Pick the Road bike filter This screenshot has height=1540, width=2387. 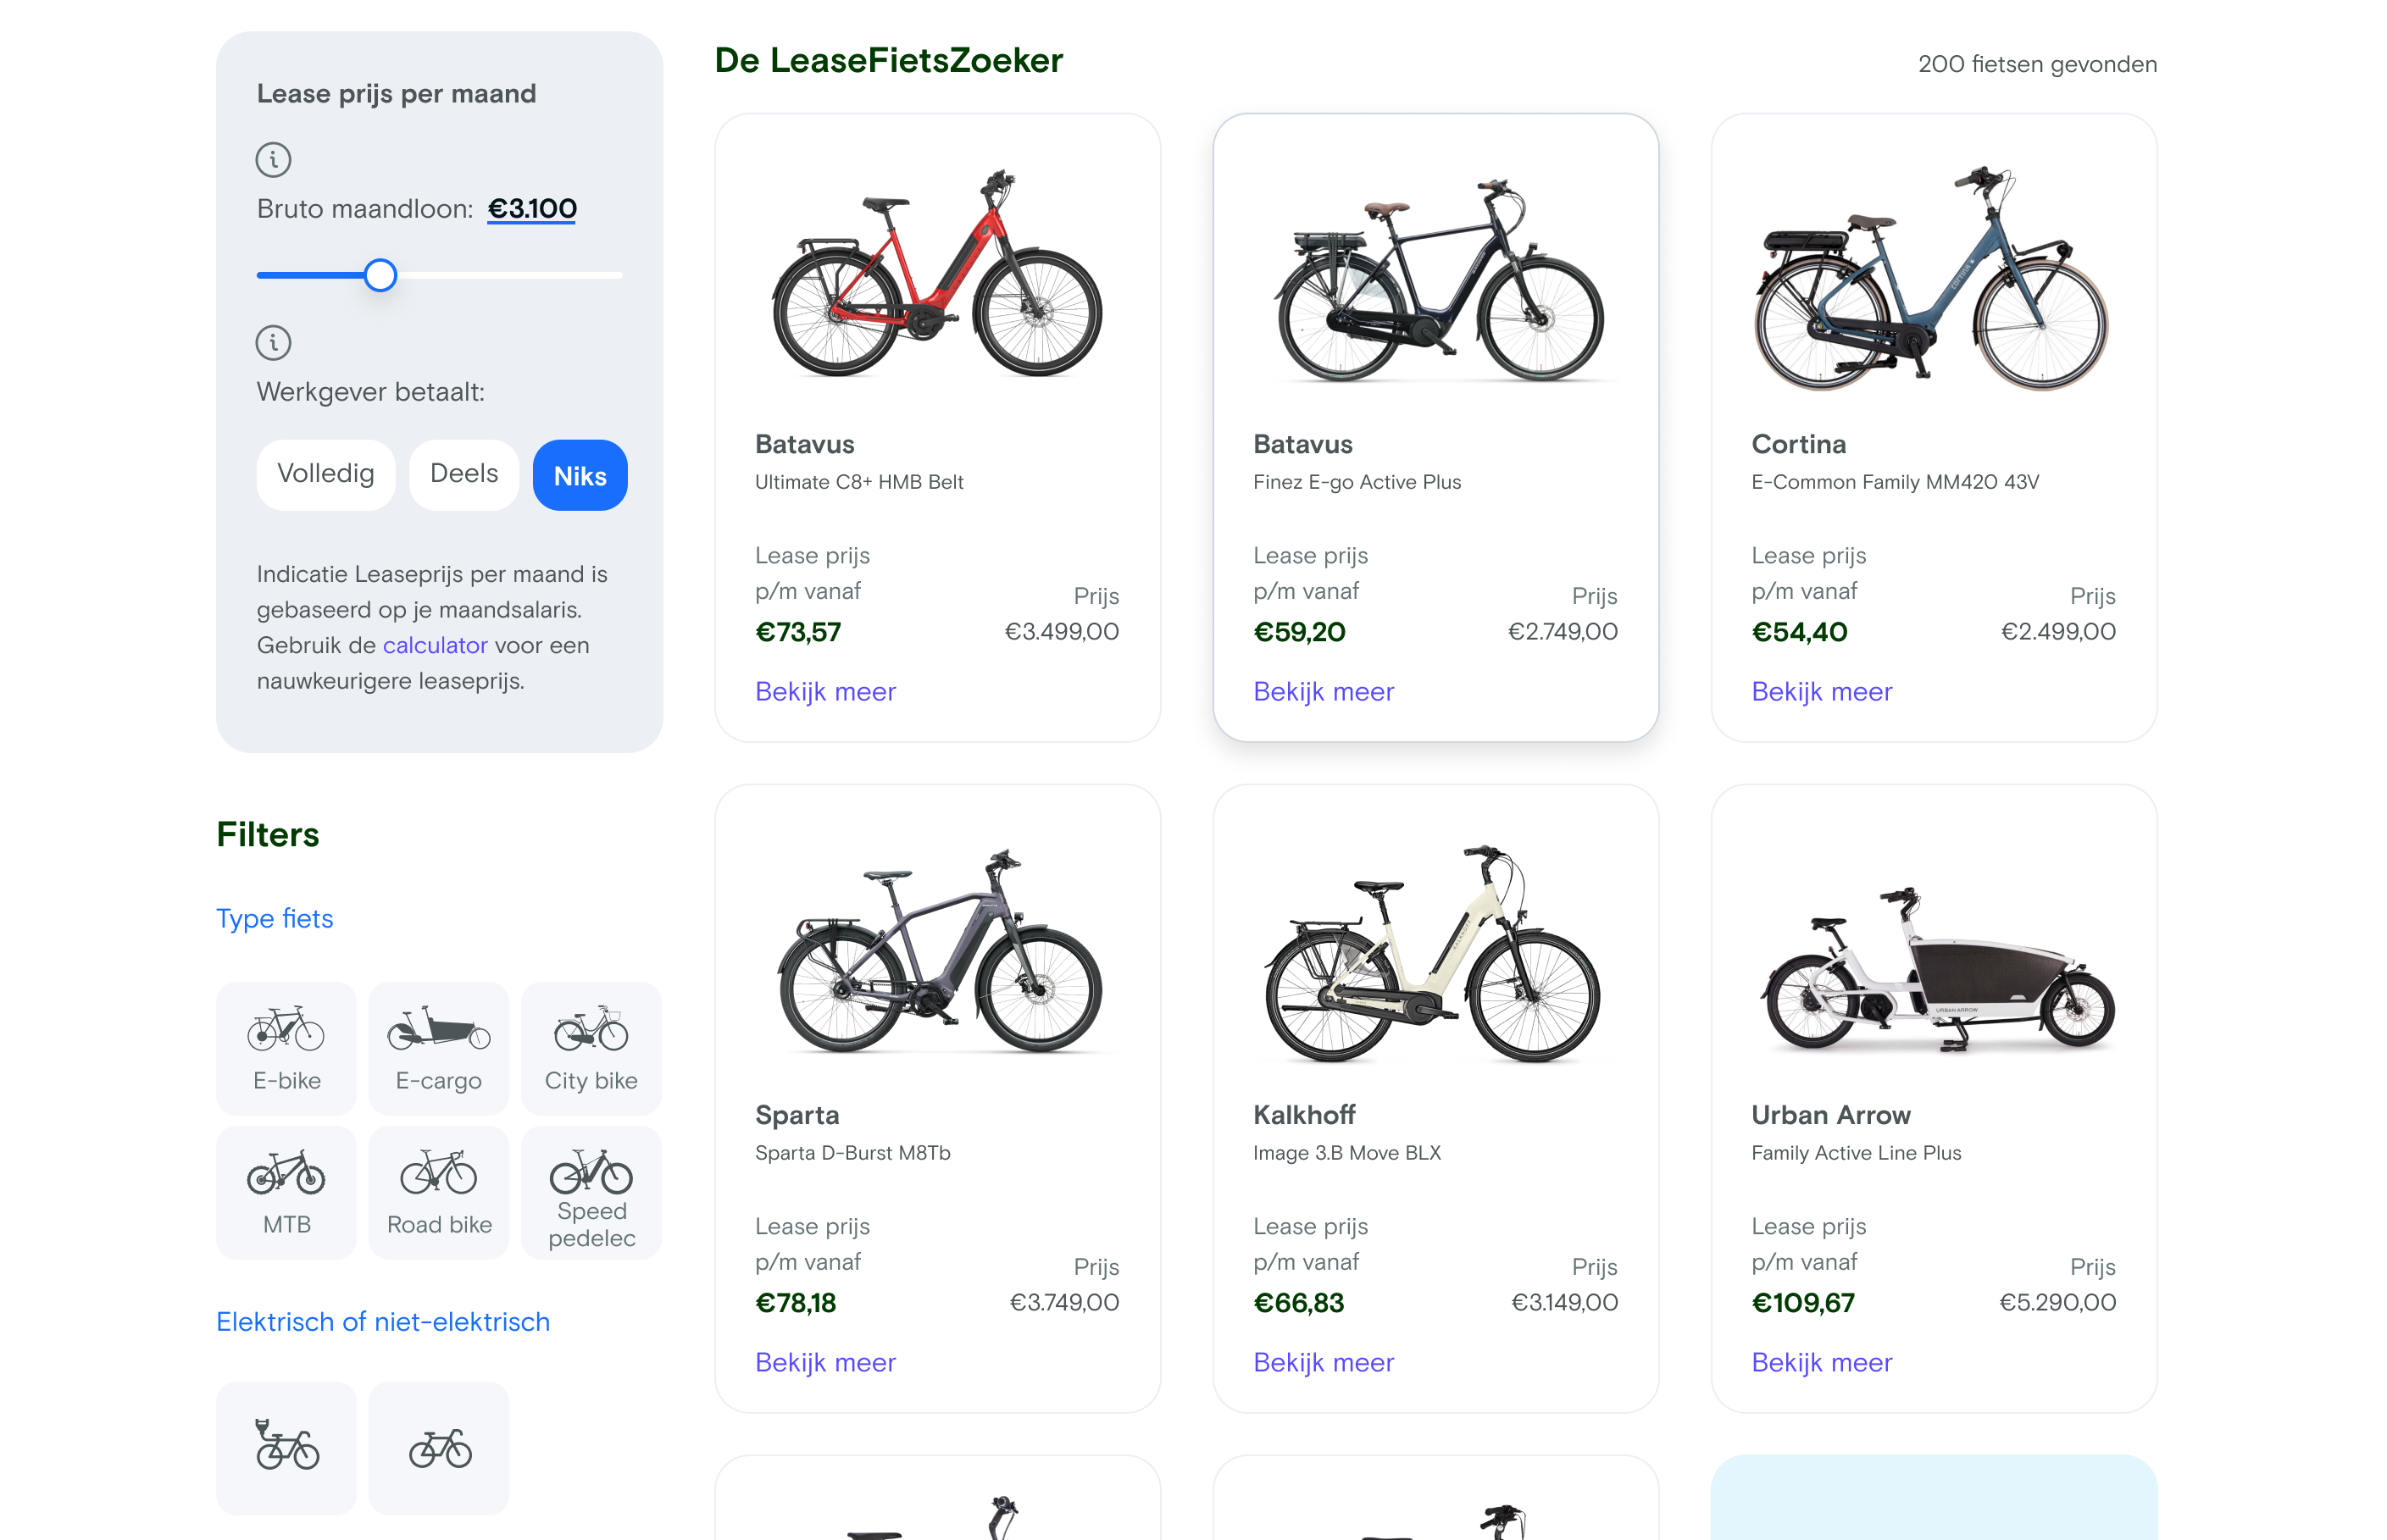click(x=438, y=1191)
